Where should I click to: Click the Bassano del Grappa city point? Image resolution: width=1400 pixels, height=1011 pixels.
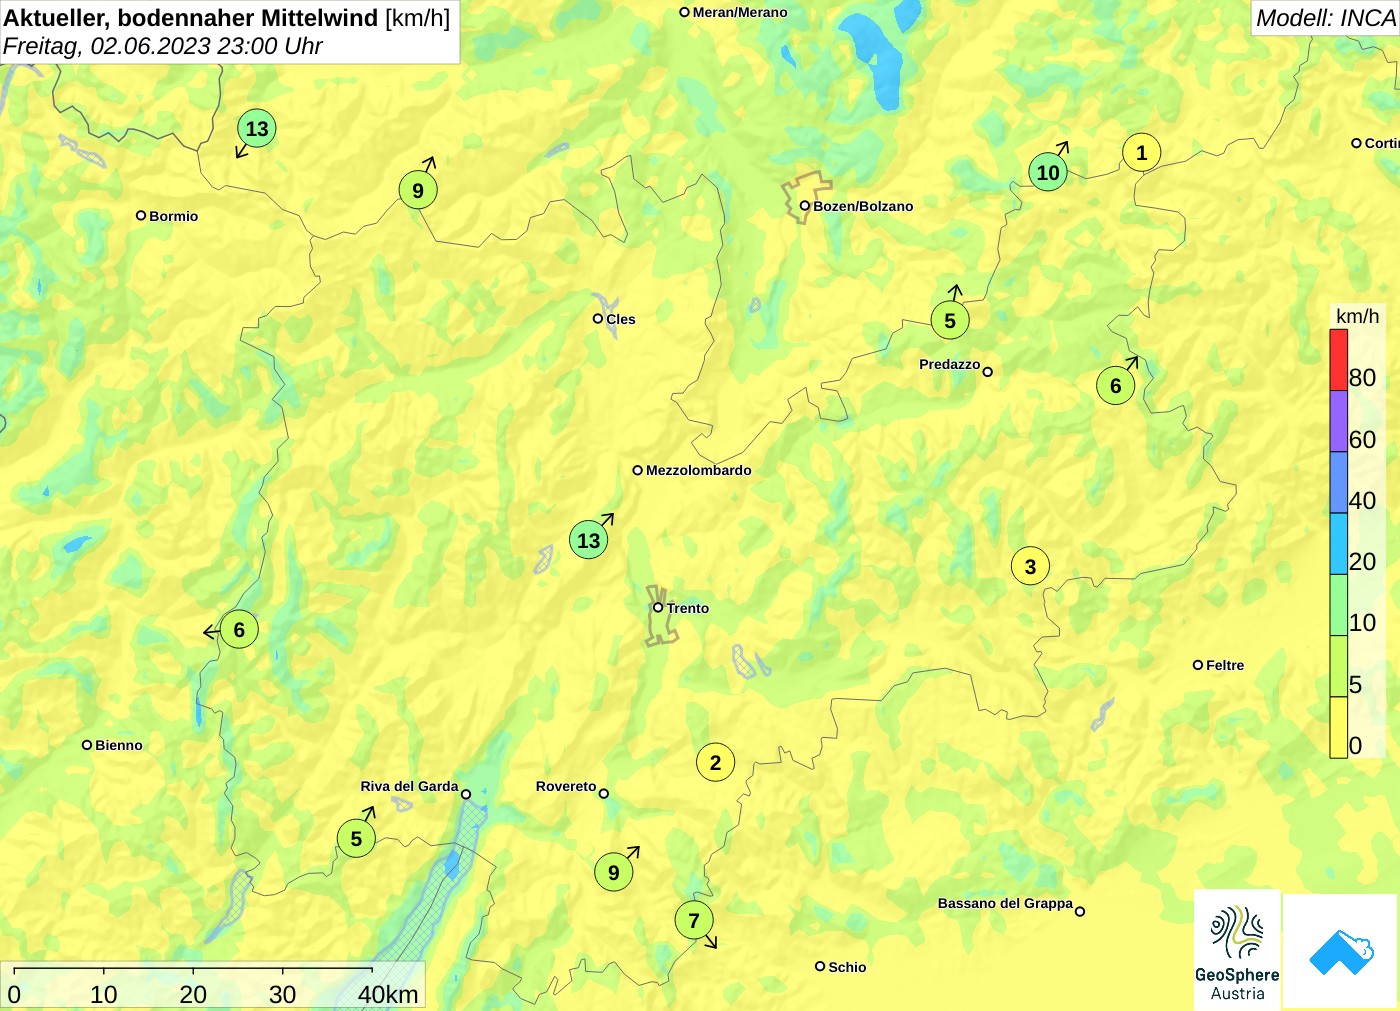click(1080, 911)
